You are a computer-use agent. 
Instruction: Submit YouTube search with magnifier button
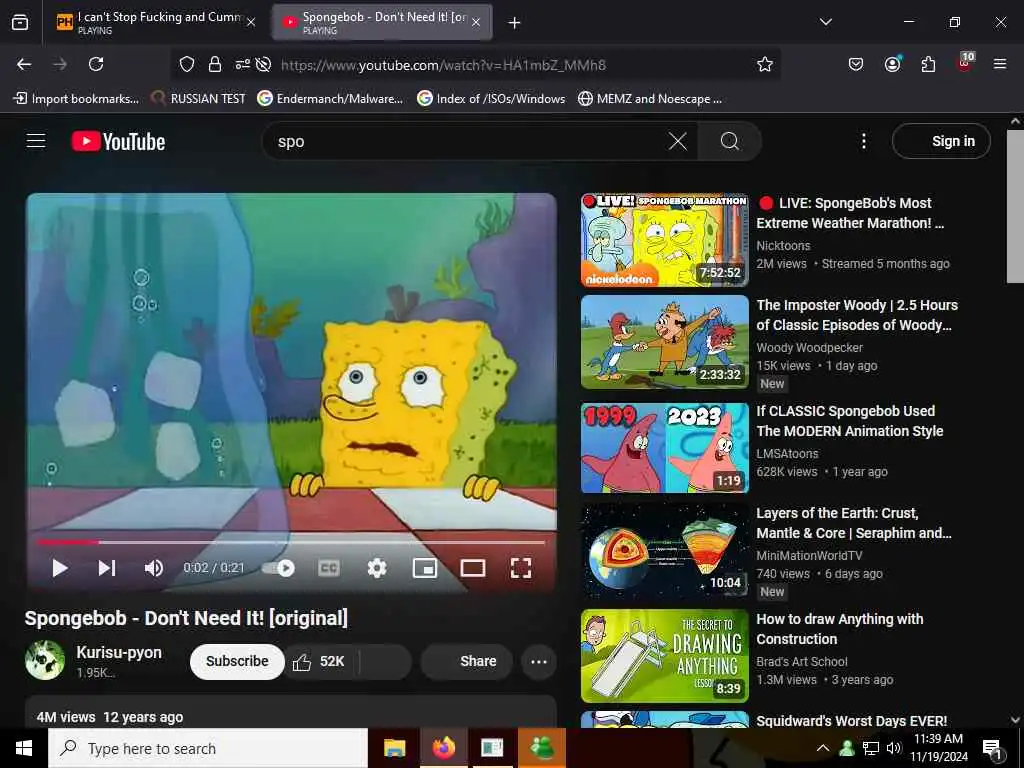[729, 141]
